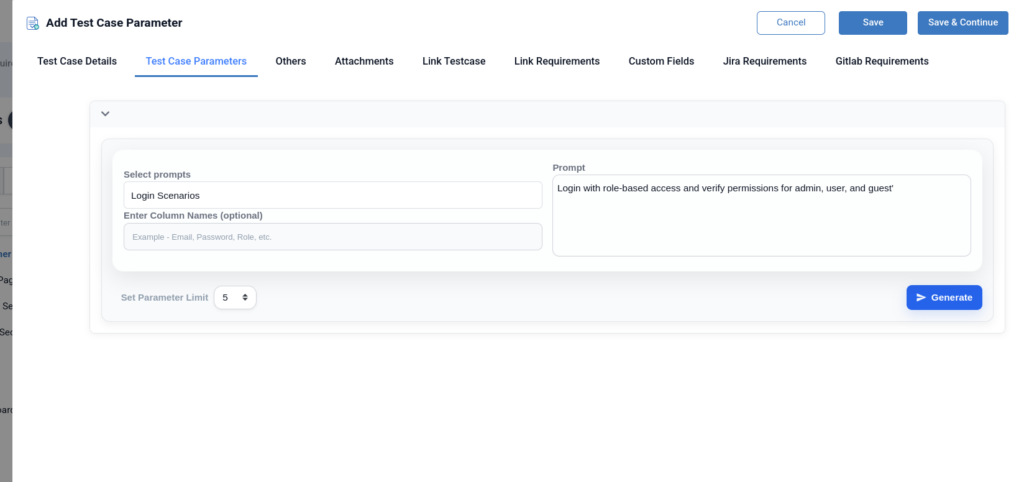Click the Save button
This screenshot has width=1024, height=482.
[872, 23]
